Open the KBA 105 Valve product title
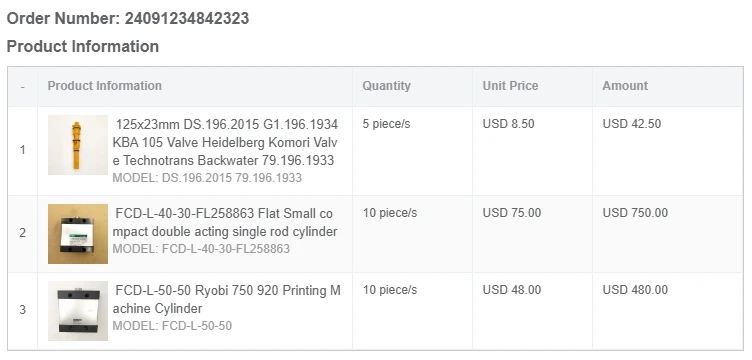Screen dimensions: 752x360 pos(225,142)
